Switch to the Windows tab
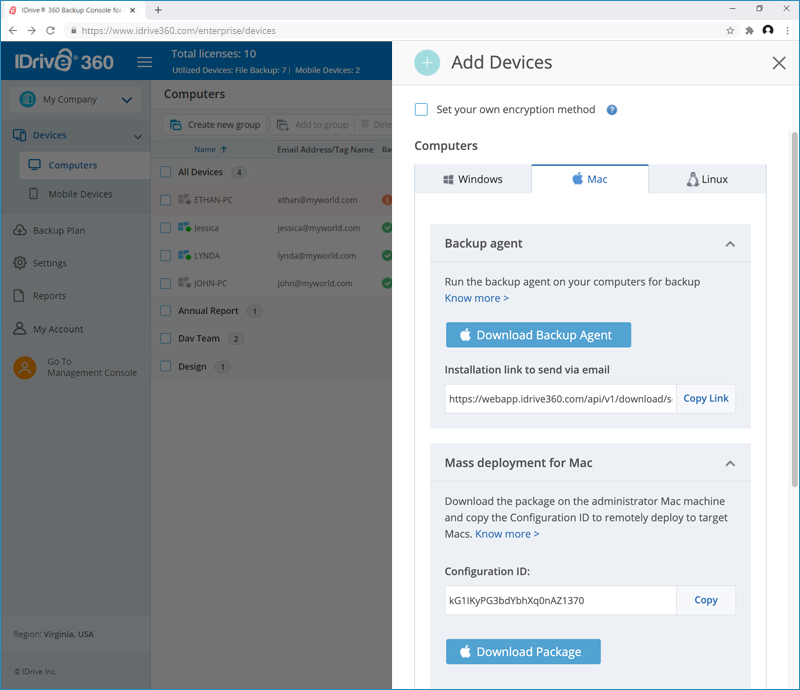 [x=473, y=179]
